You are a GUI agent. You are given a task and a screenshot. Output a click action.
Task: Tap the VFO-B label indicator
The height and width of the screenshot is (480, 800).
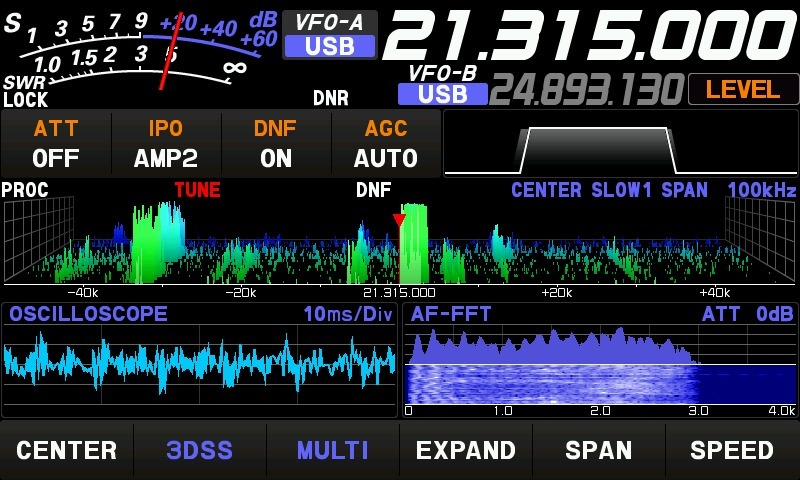pos(443,73)
